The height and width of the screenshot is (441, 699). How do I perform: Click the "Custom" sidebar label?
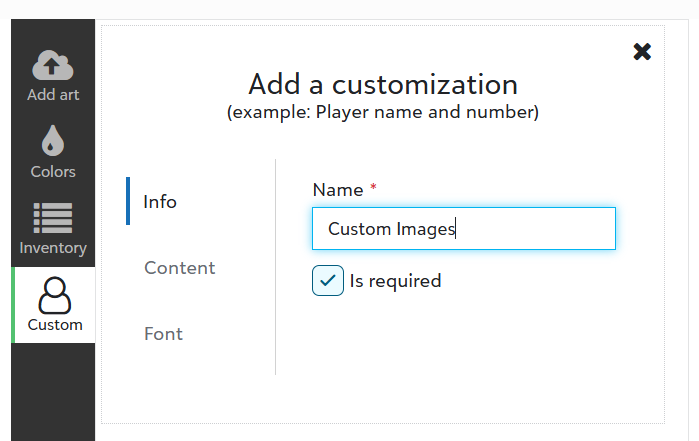55,325
